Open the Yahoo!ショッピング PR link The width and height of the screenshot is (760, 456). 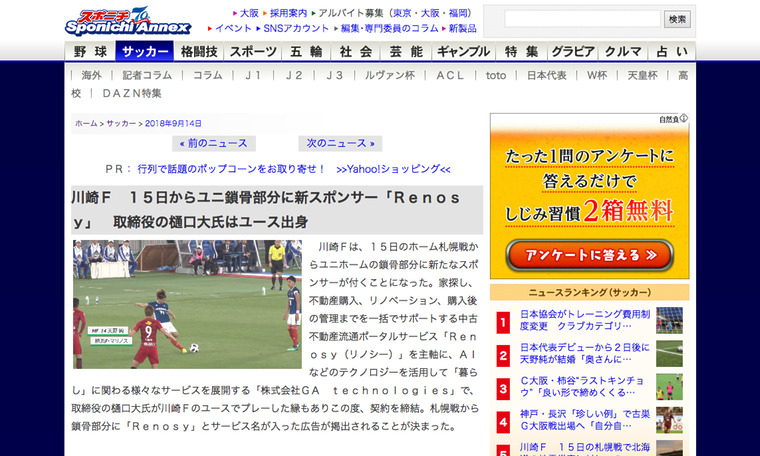pyautogui.click(x=393, y=169)
